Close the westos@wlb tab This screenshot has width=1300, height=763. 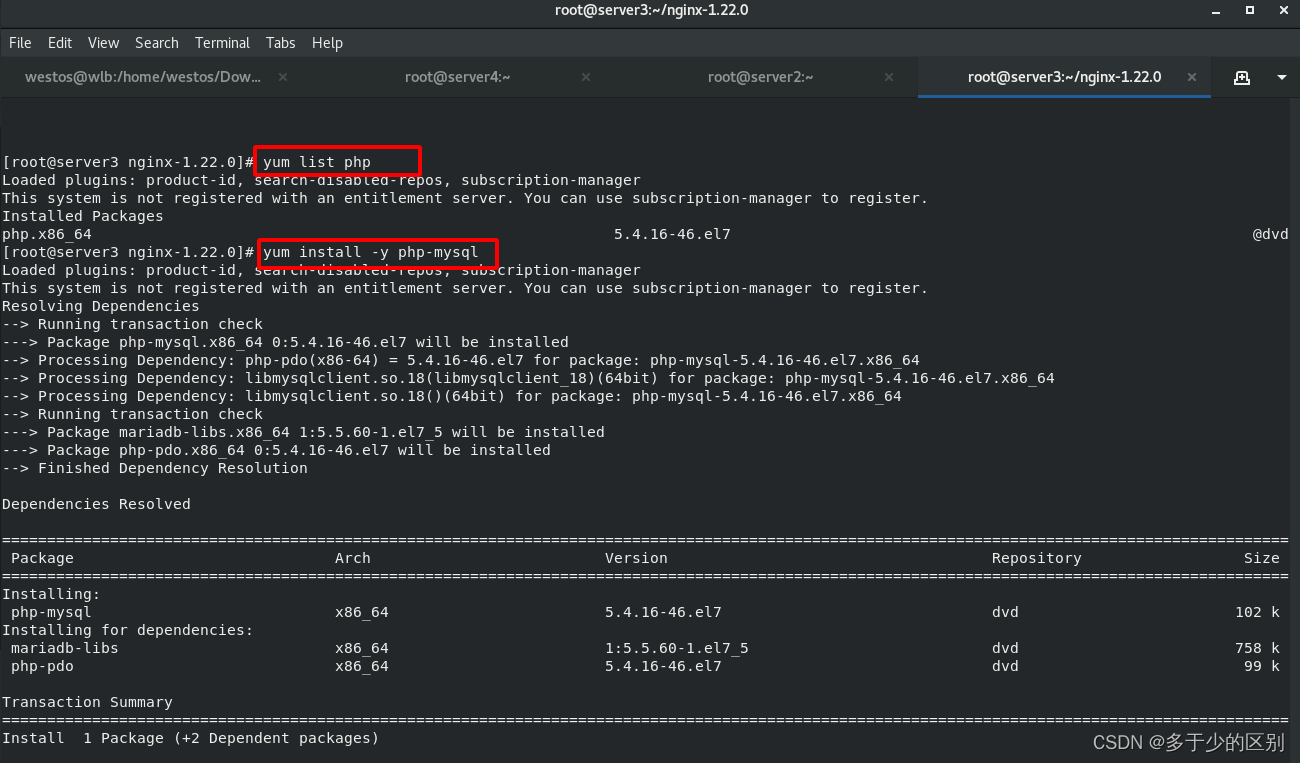282,77
